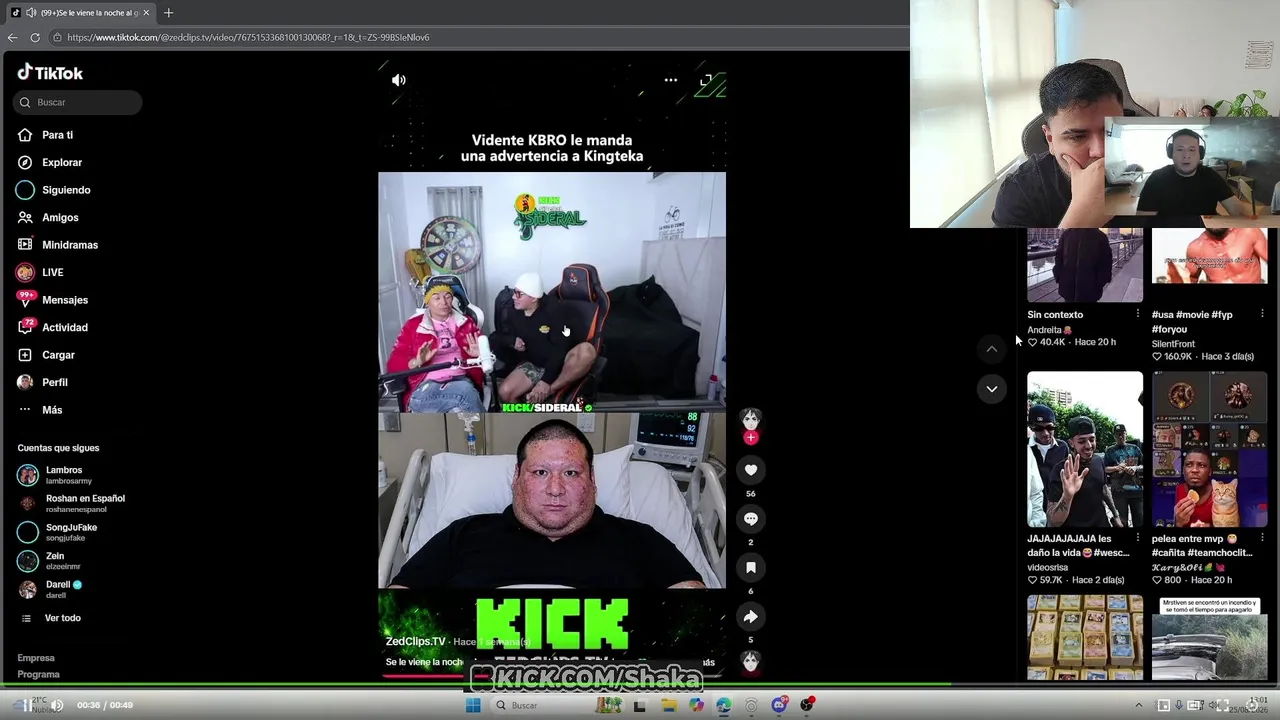Screen dimensions: 1280x720
Task: Open videosrisa creator name
Action: (1047, 567)
